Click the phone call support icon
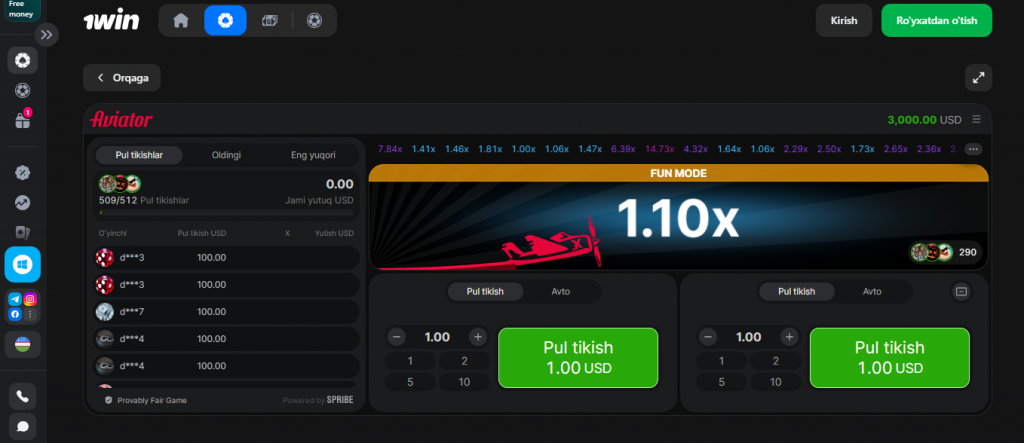Viewport: 1024px width, 443px height. (22, 396)
